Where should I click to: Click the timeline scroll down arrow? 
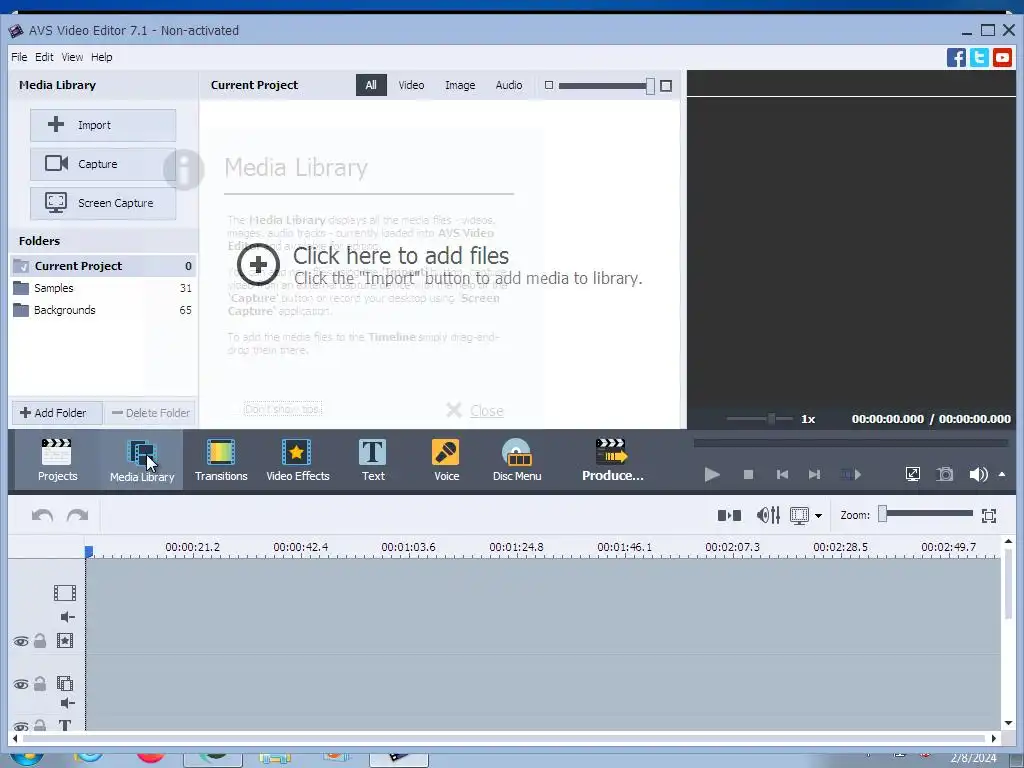click(1008, 723)
